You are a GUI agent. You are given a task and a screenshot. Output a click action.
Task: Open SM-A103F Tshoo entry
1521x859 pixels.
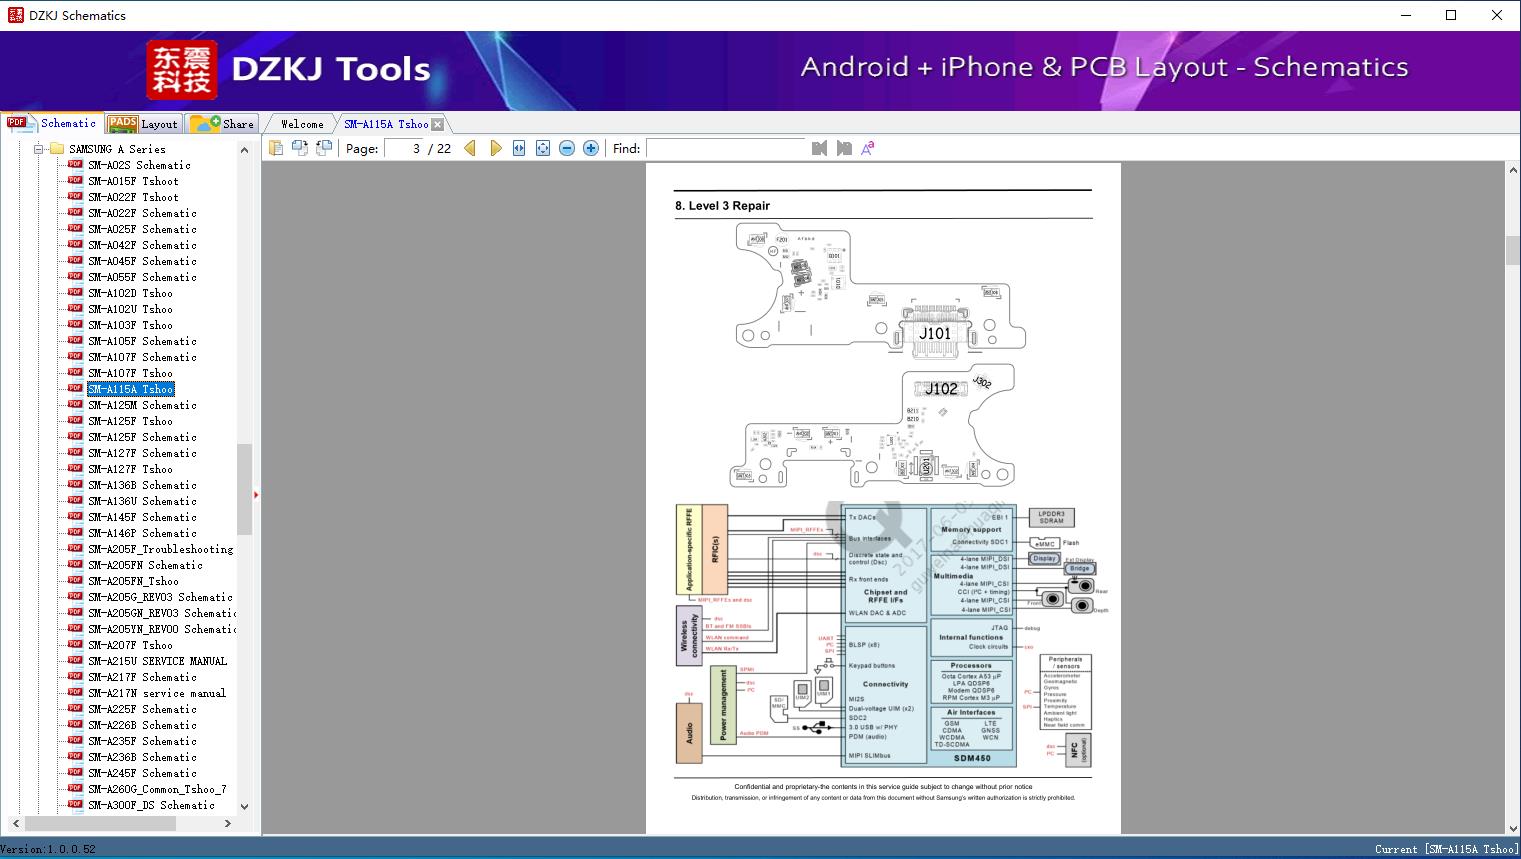130,325
